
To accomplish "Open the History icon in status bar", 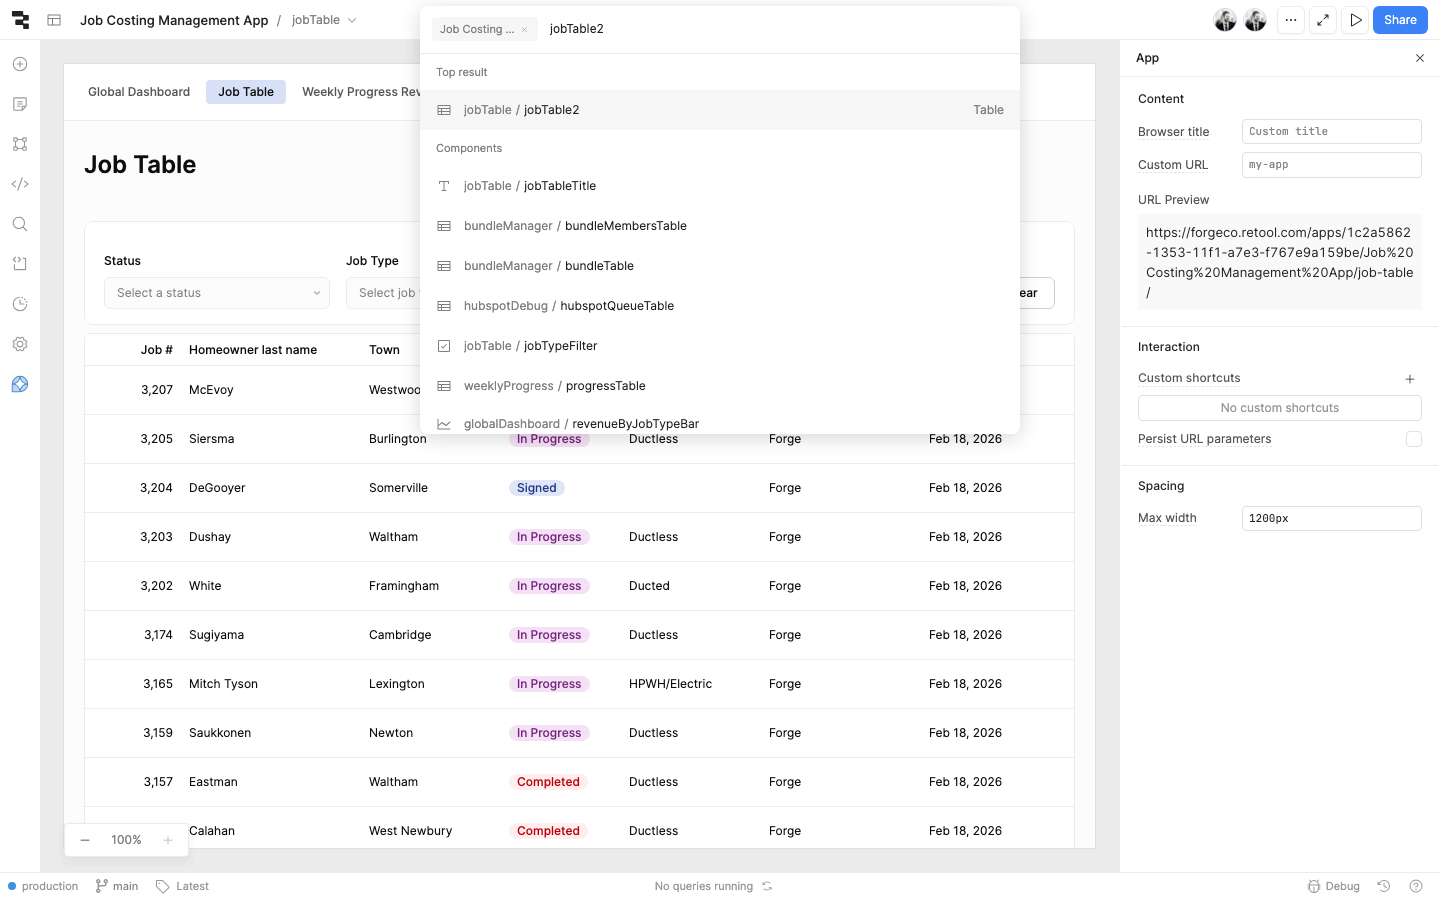I will click(x=1384, y=886).
